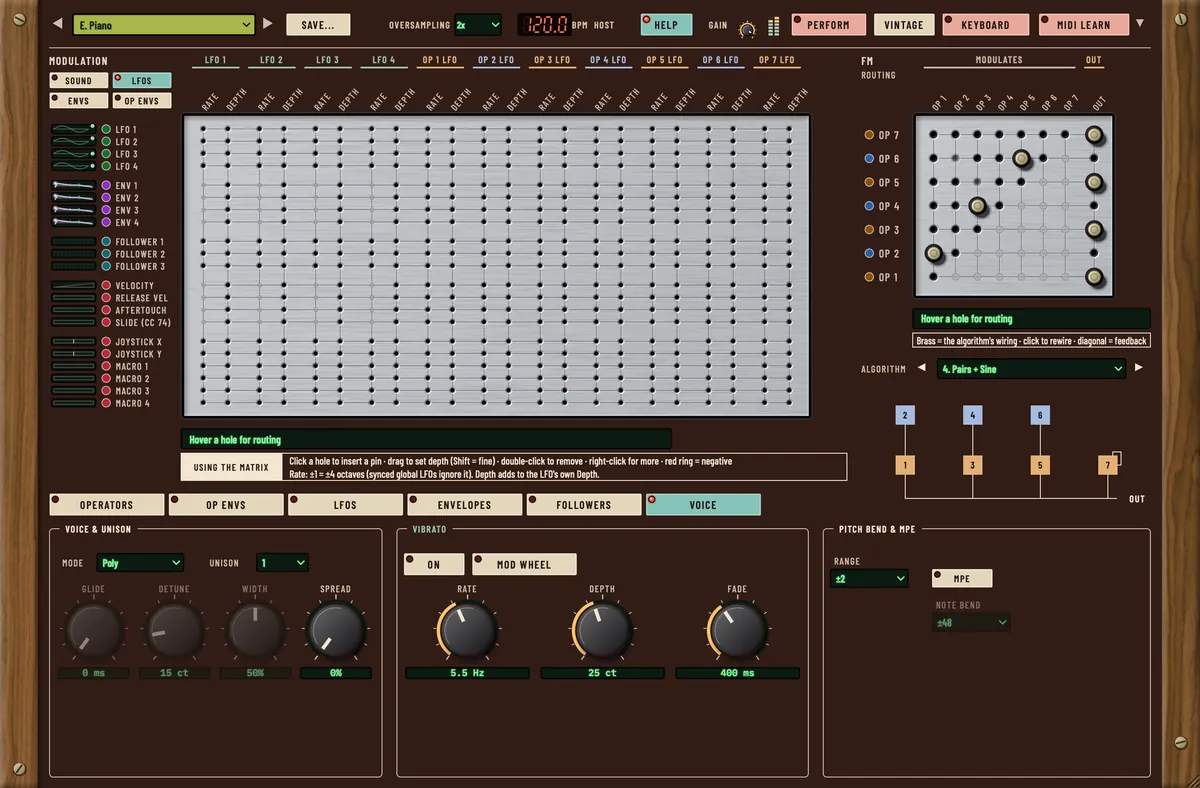Click the Velocity red source dot
The height and width of the screenshot is (788, 1200).
click(x=106, y=286)
